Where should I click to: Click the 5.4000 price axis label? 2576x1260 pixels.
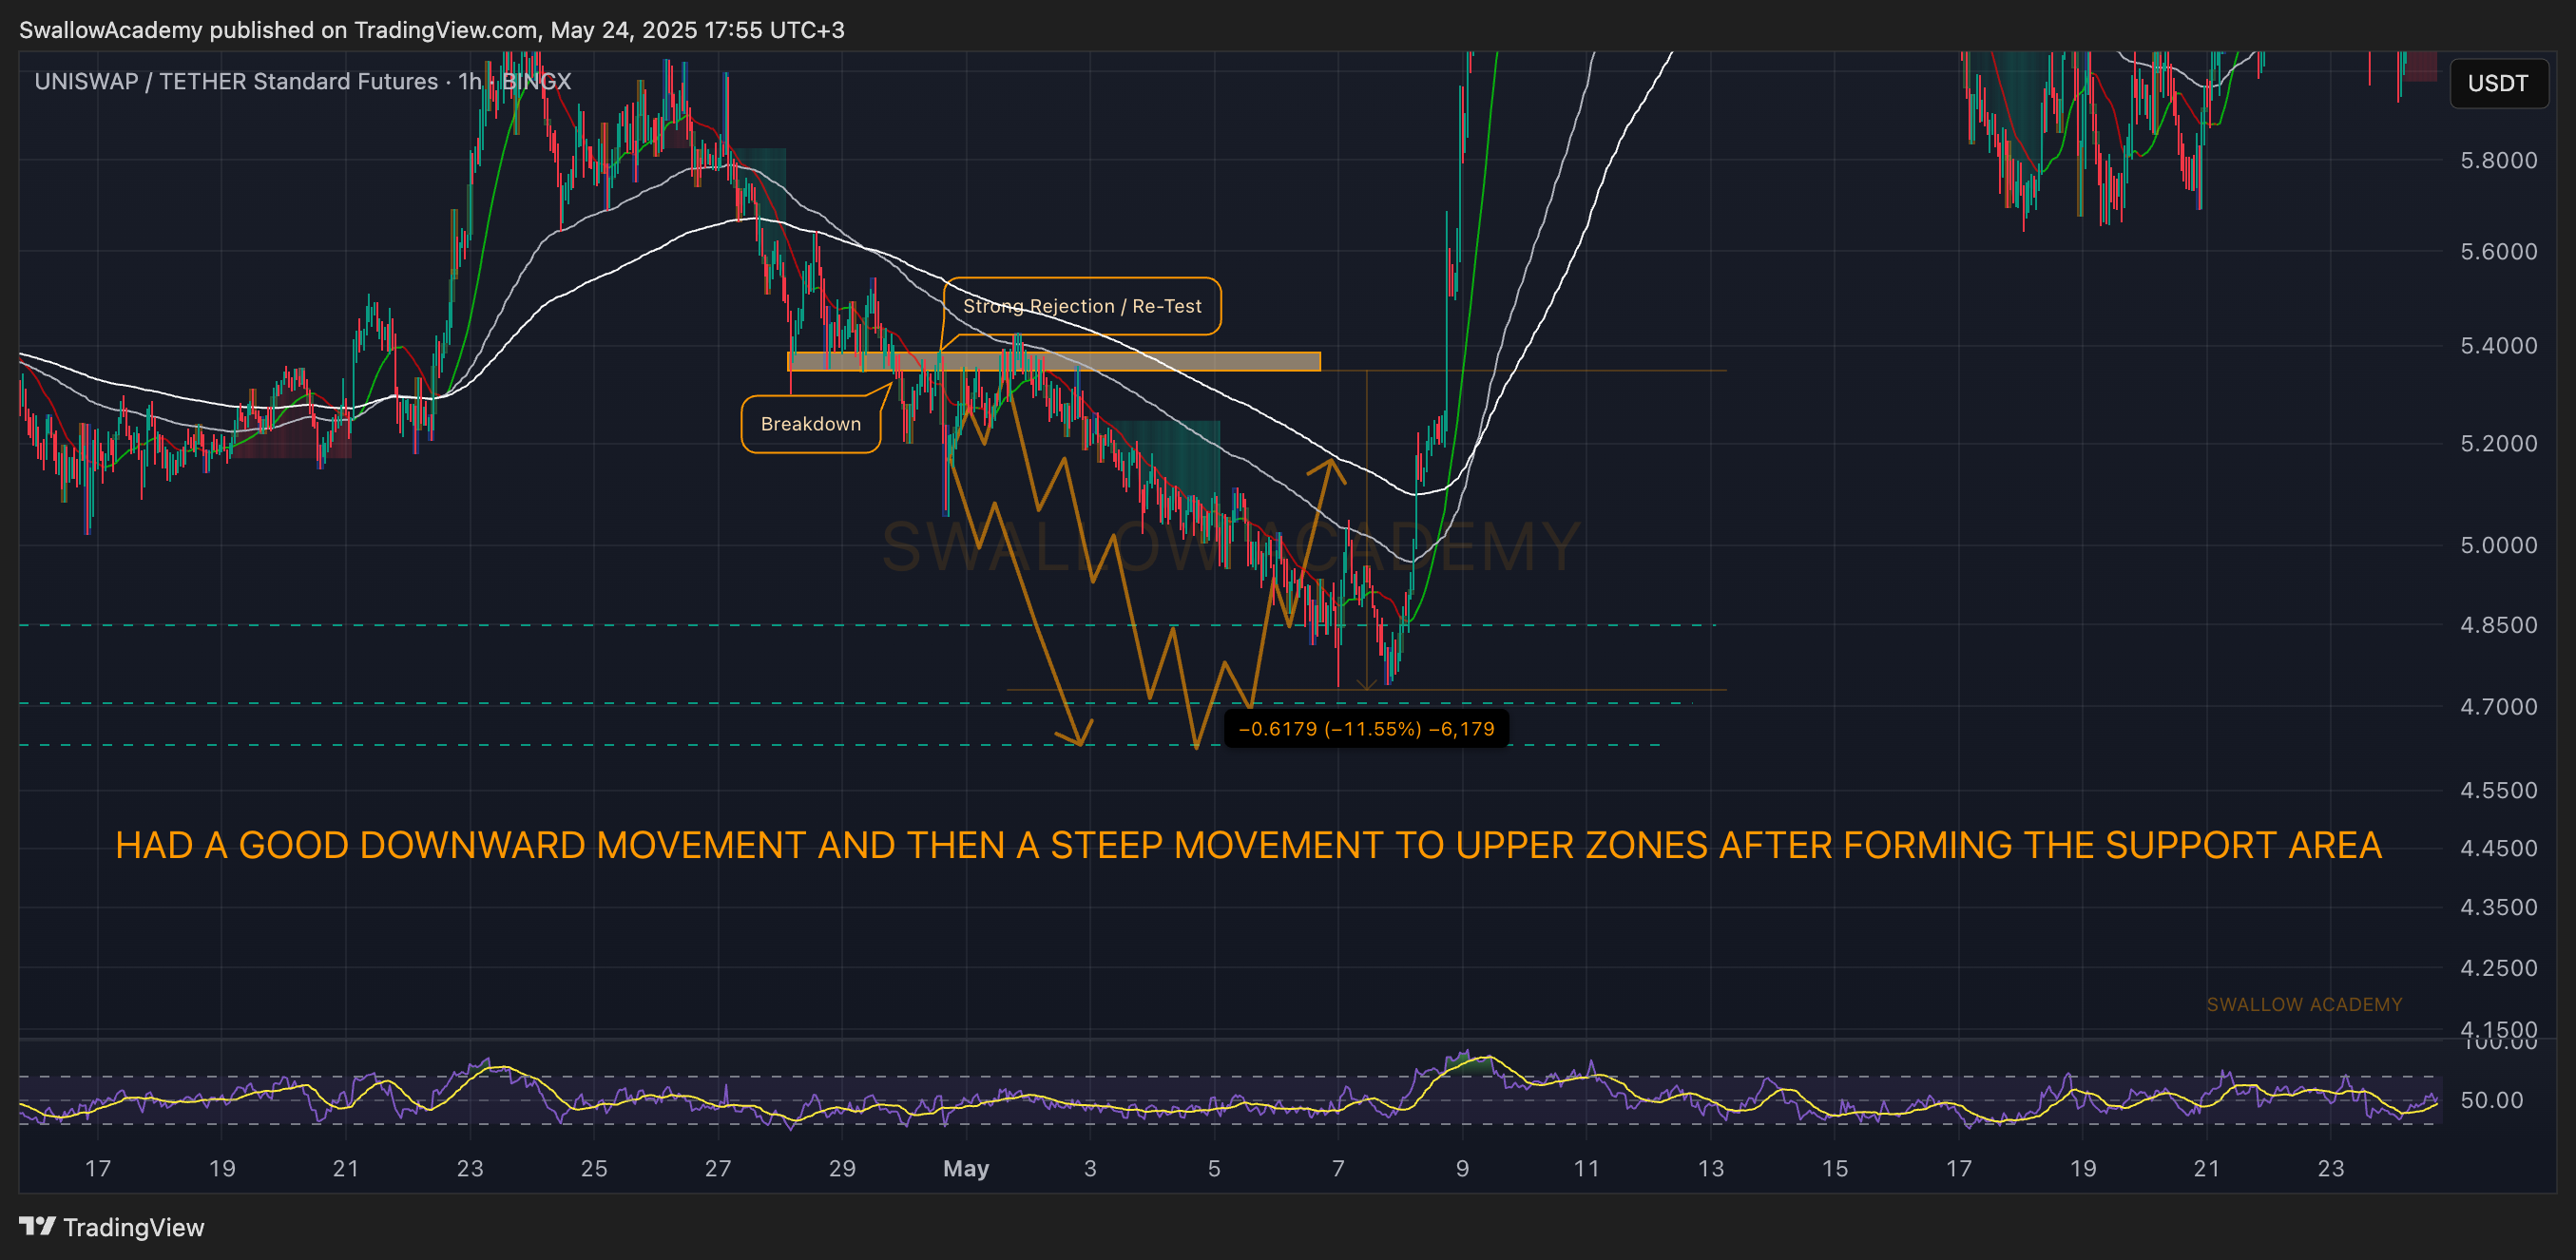pos(2498,346)
